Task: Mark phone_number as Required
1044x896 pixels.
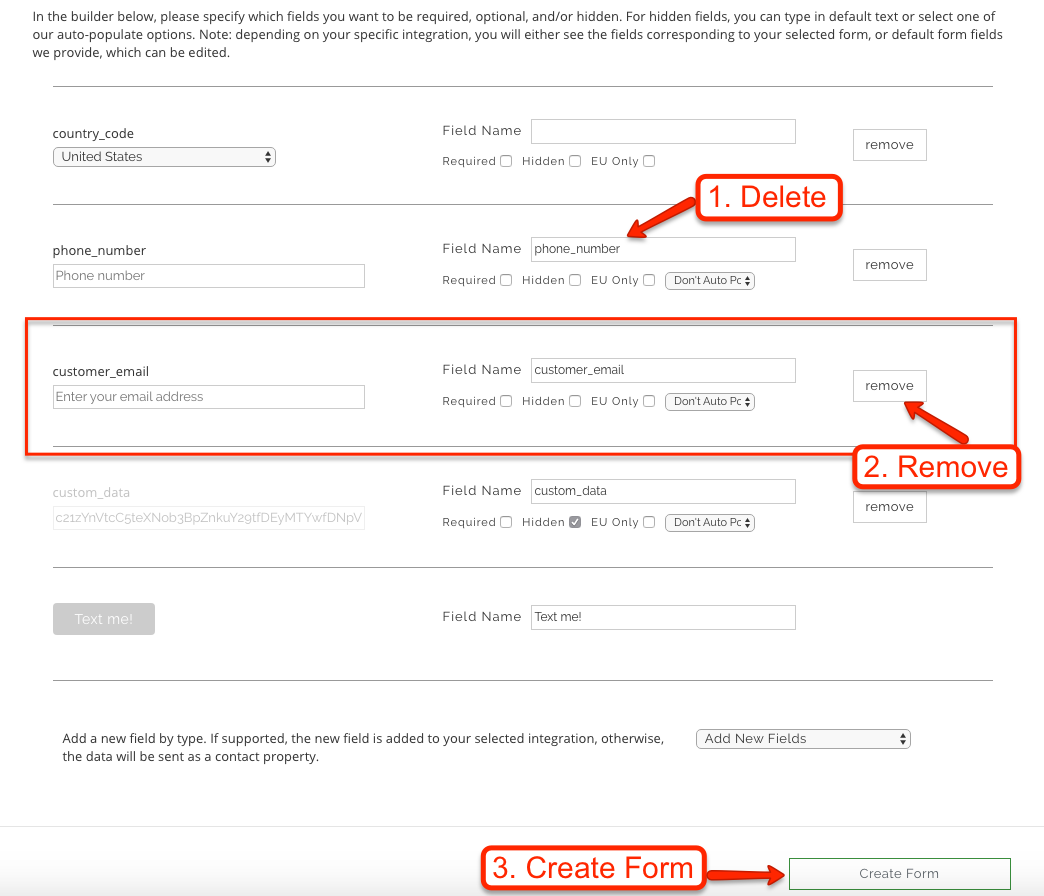Action: 506,280
